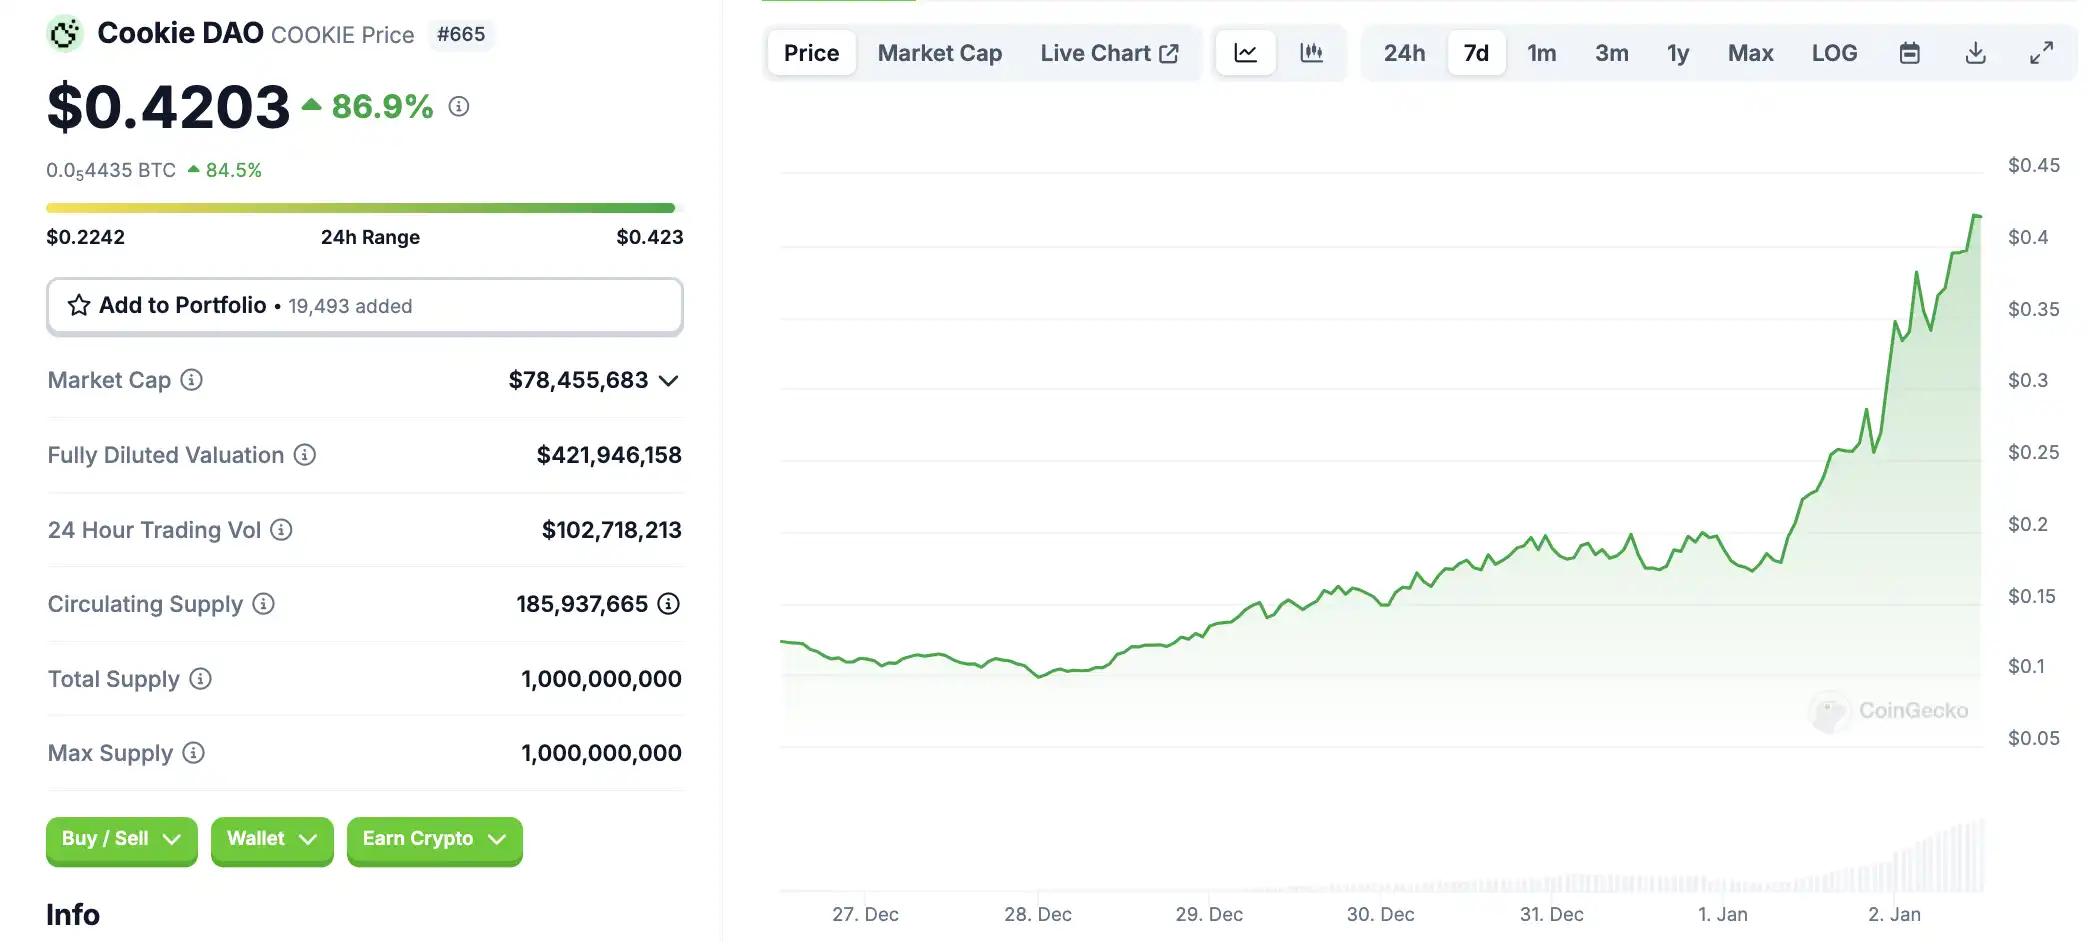Switch to candlestick chart view icon
The width and height of the screenshot is (2088, 942).
tap(1311, 53)
